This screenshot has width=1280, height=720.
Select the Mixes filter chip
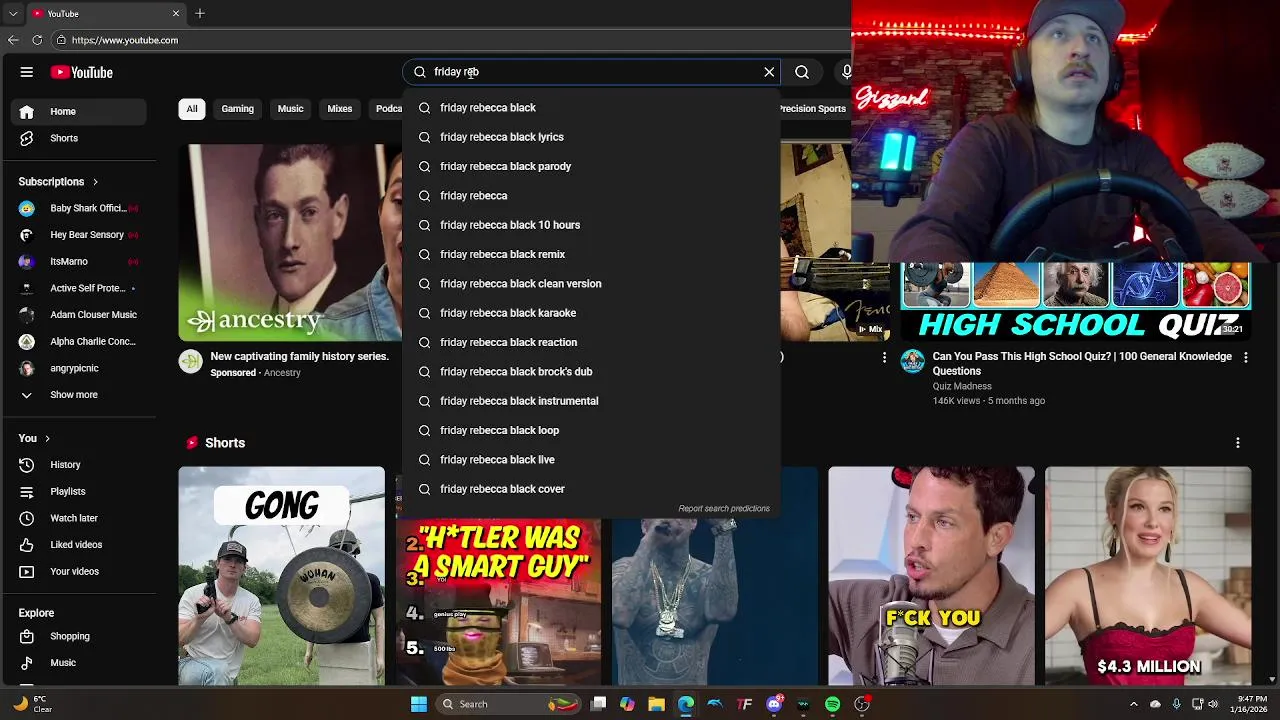point(340,109)
